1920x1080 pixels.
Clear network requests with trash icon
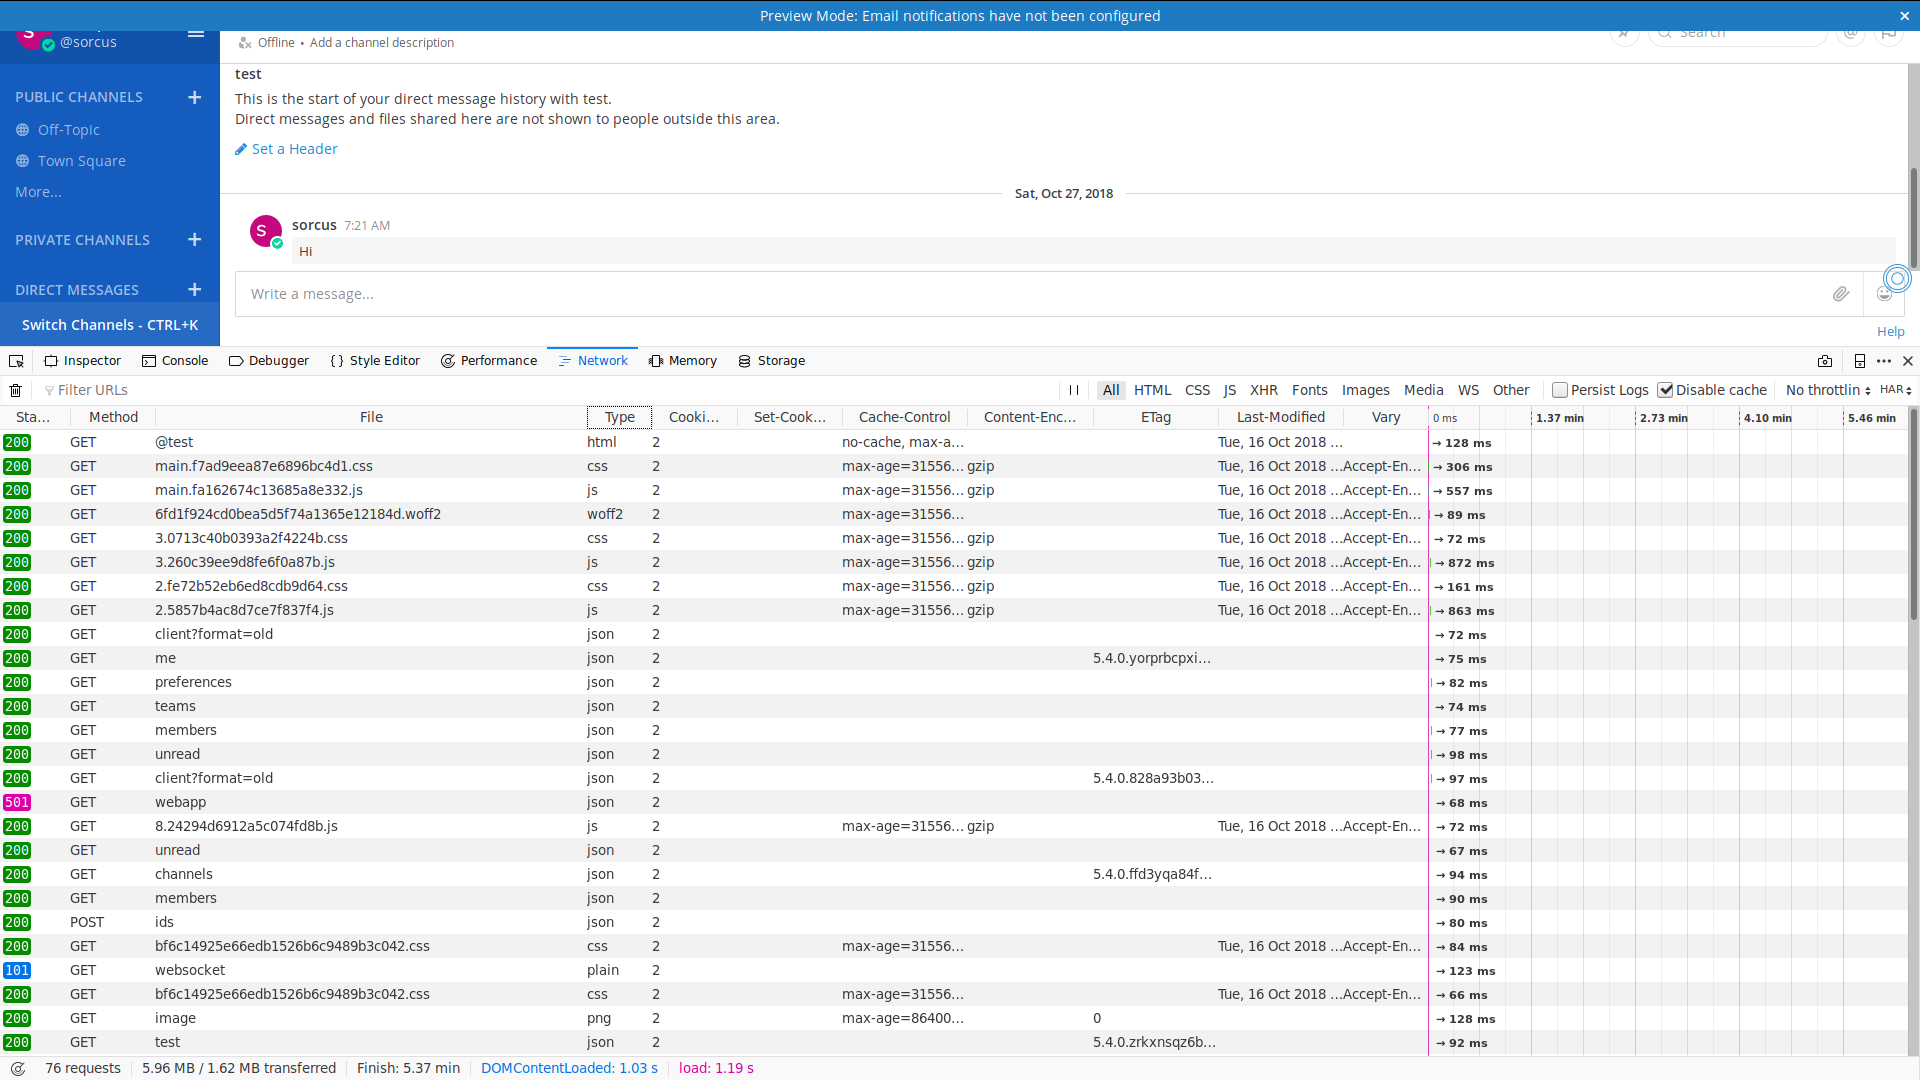coord(16,390)
